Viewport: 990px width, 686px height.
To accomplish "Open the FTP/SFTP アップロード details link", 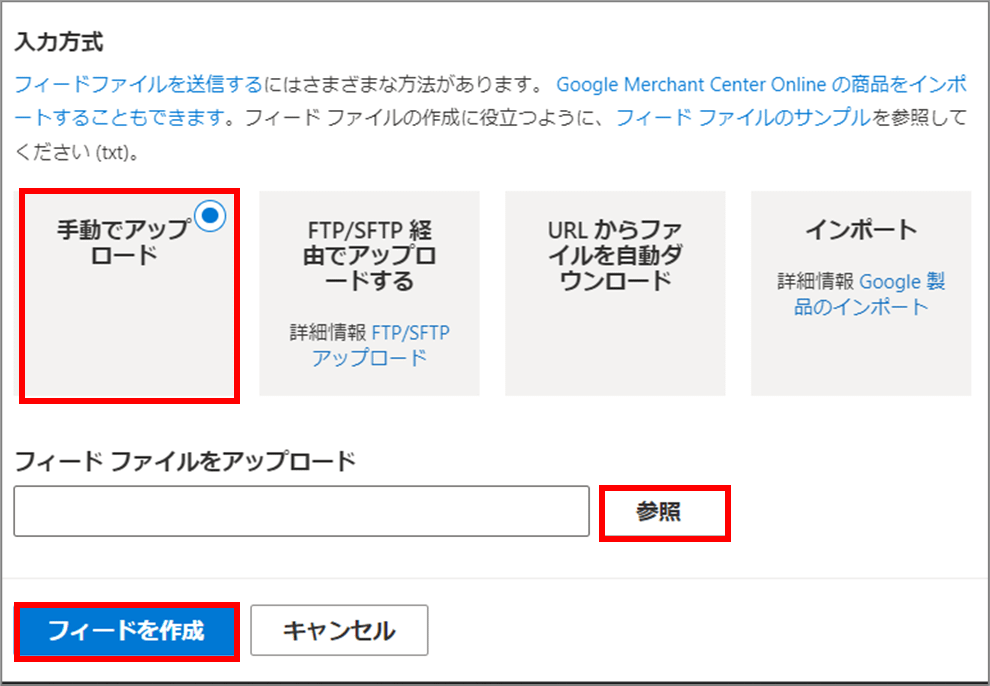I will tap(411, 332).
